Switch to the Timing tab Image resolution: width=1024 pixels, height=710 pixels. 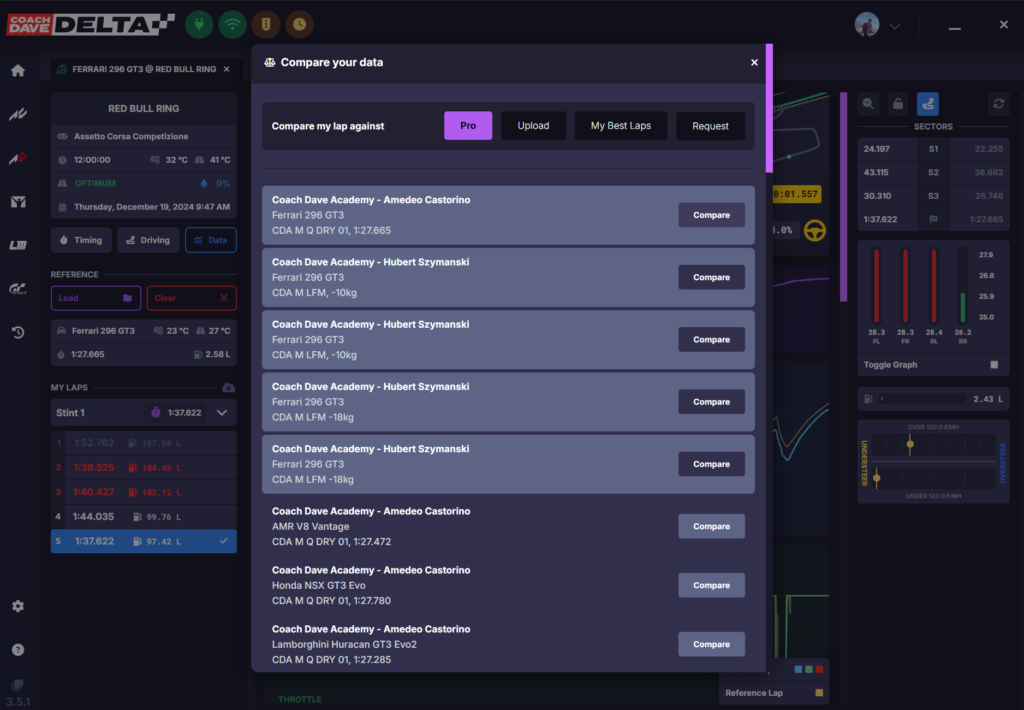coord(81,240)
